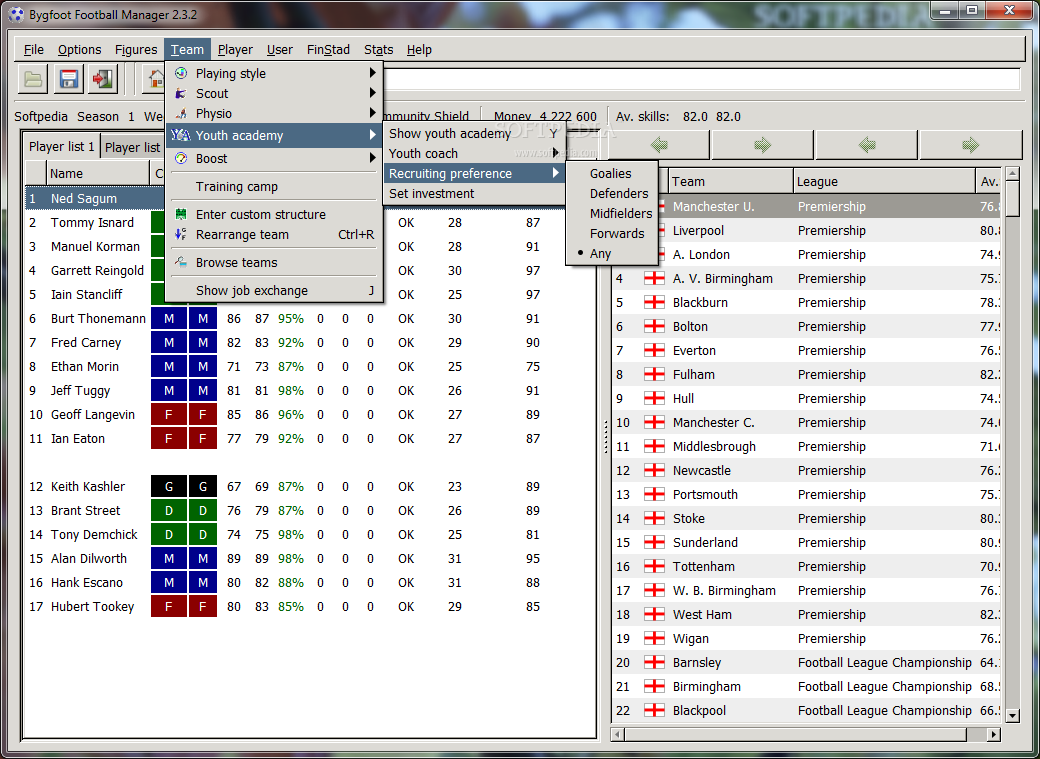Click the User menu in menu bar
This screenshot has height=759, width=1040.
280,50
